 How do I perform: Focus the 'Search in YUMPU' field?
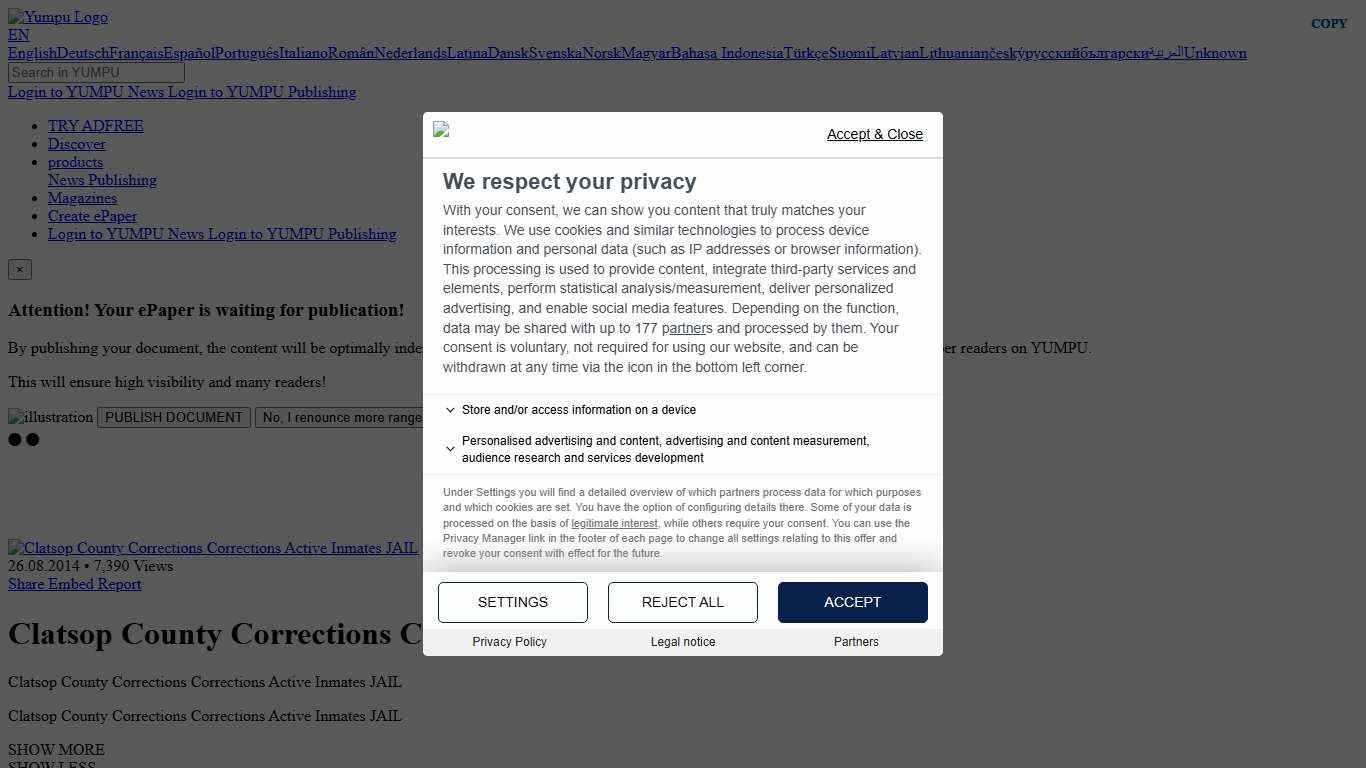coord(96,72)
